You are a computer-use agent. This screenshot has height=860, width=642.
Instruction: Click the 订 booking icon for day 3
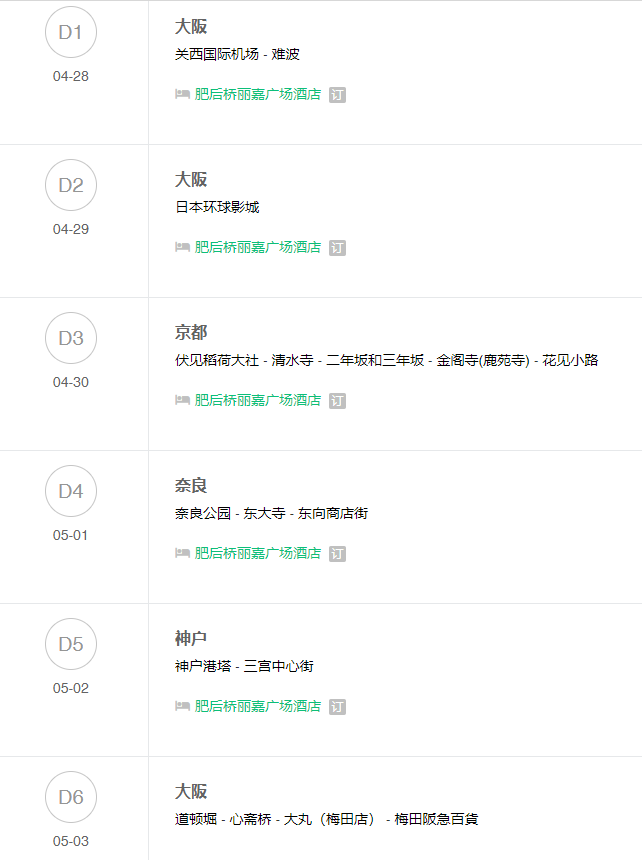coord(337,401)
